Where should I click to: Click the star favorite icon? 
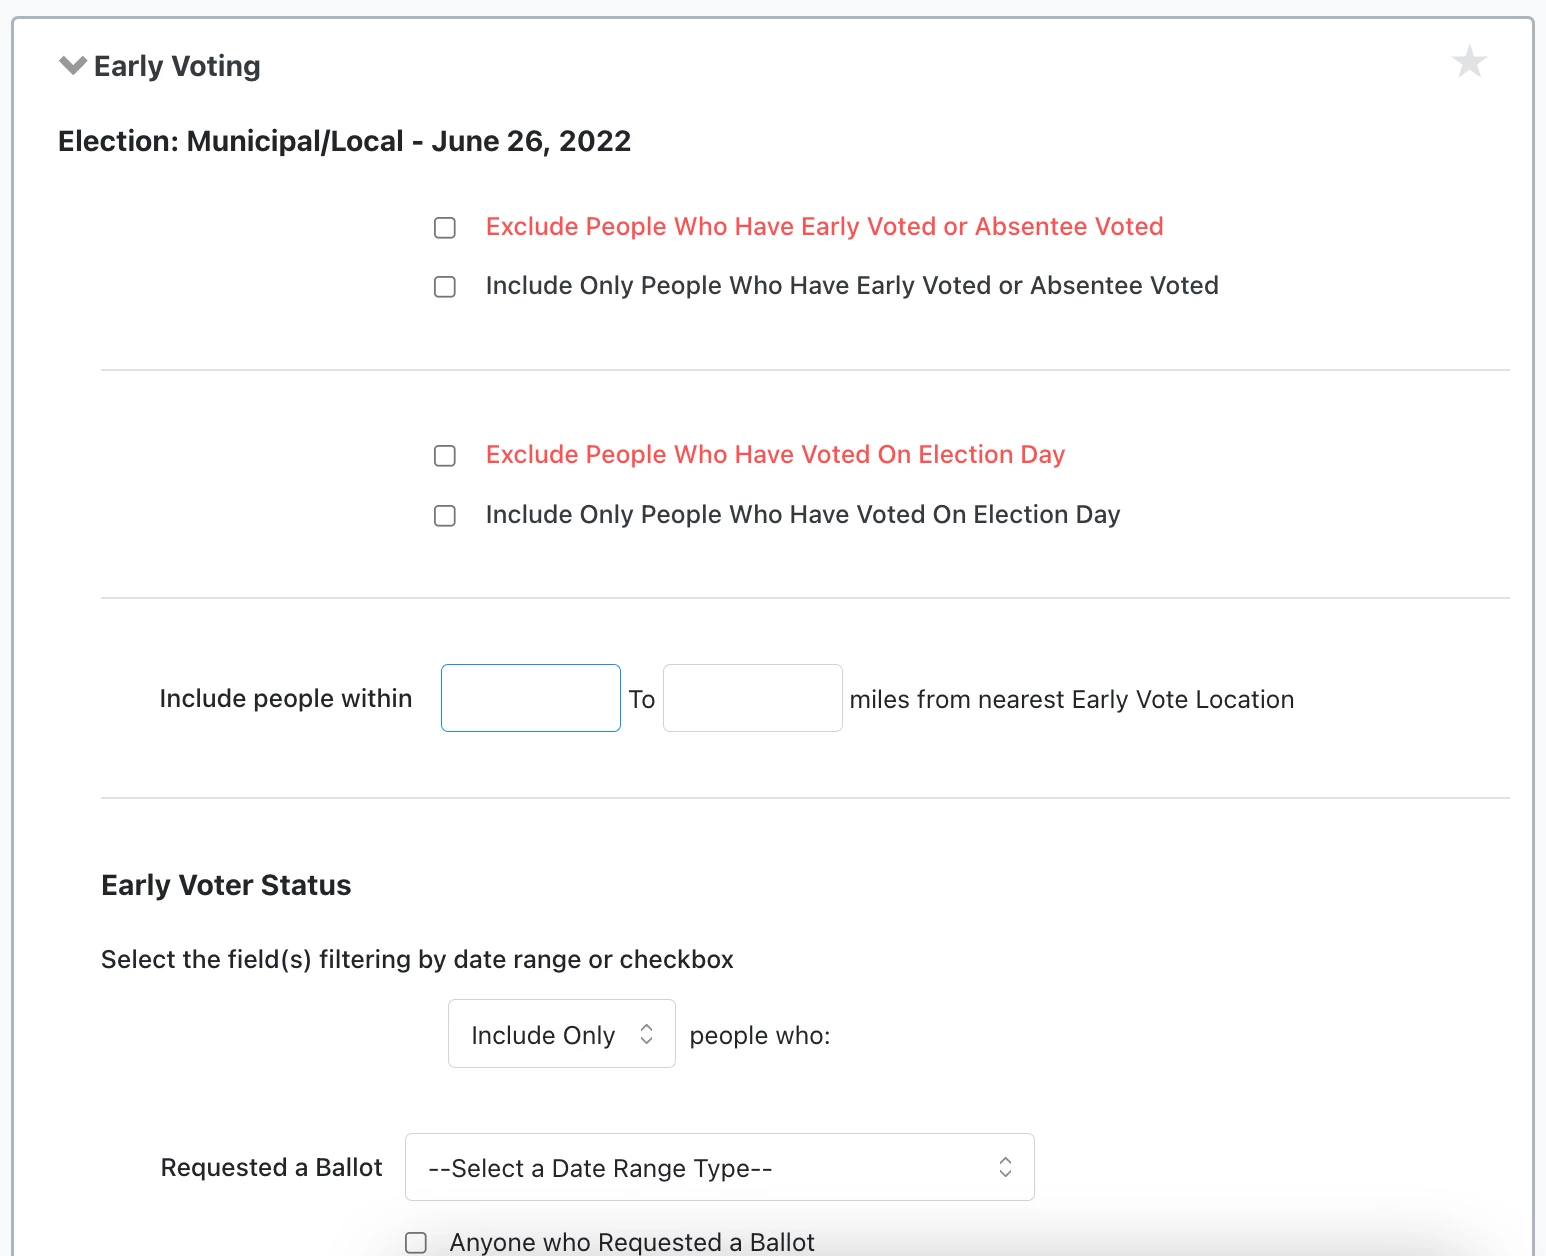(x=1470, y=61)
